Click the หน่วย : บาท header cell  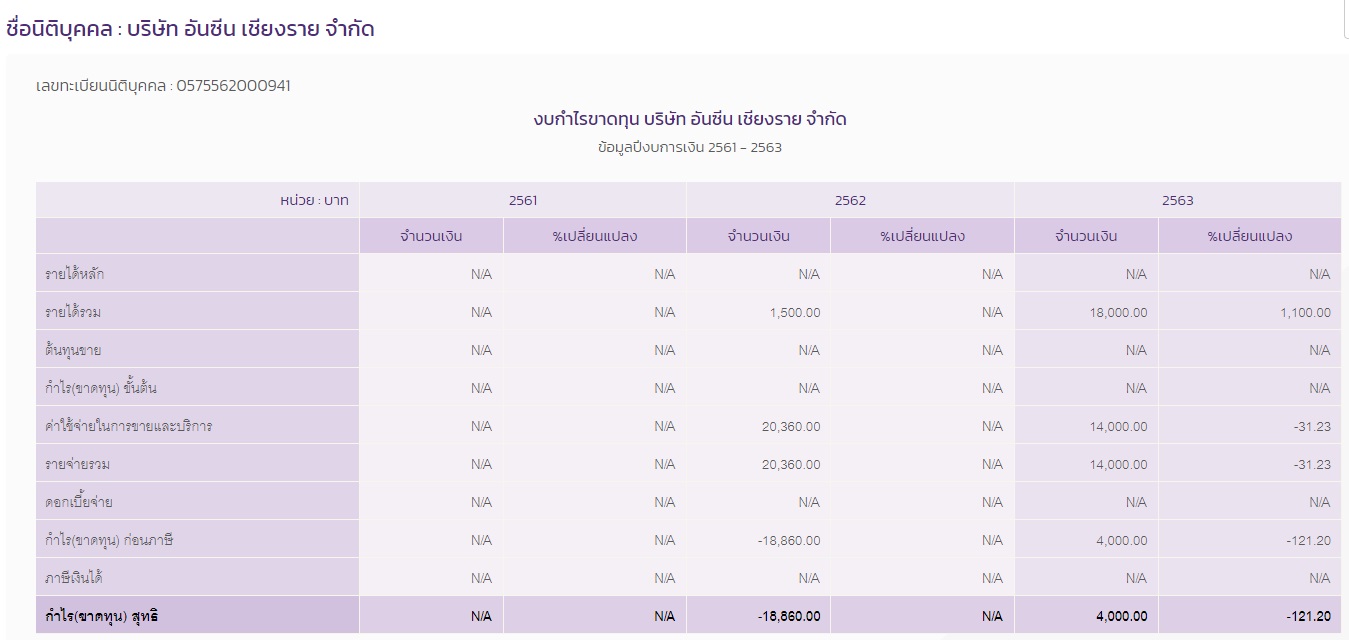click(314, 200)
